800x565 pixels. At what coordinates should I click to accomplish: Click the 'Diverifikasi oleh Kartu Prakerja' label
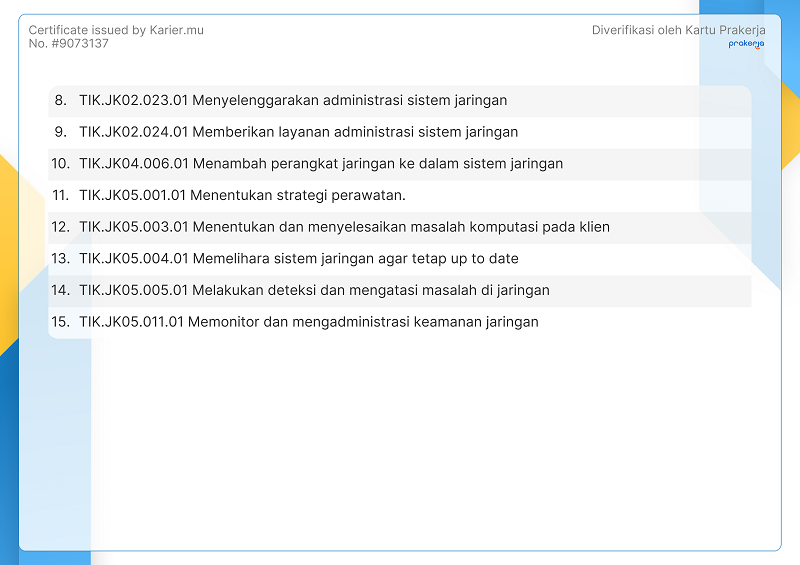(678, 30)
